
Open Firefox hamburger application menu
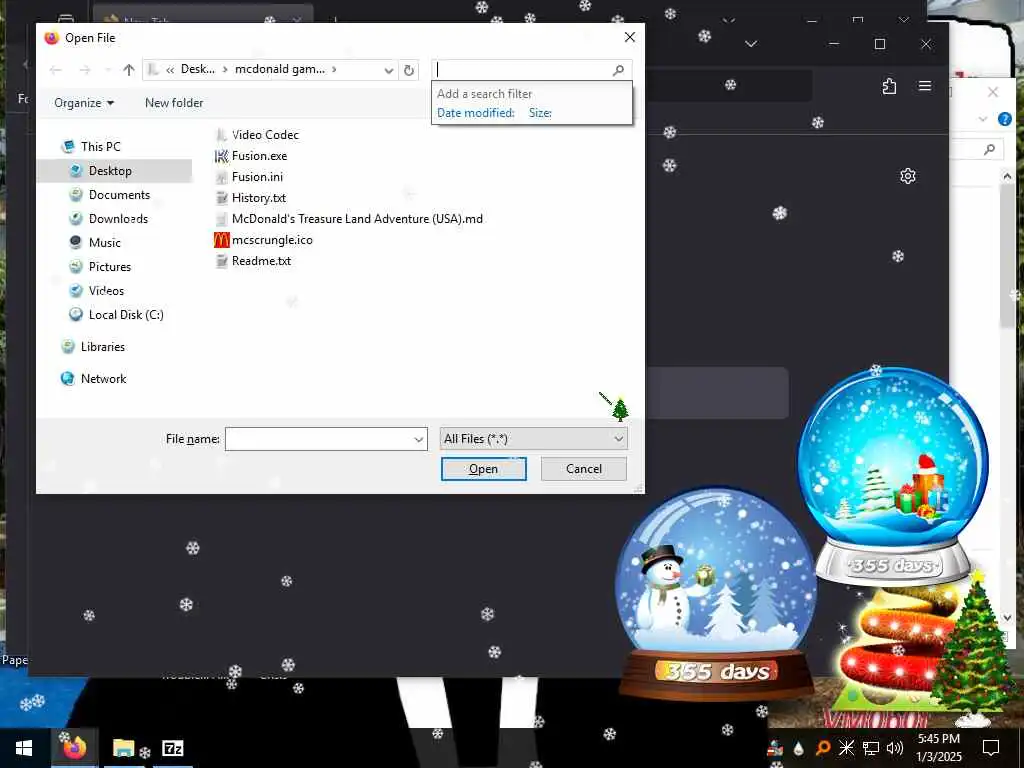(925, 86)
